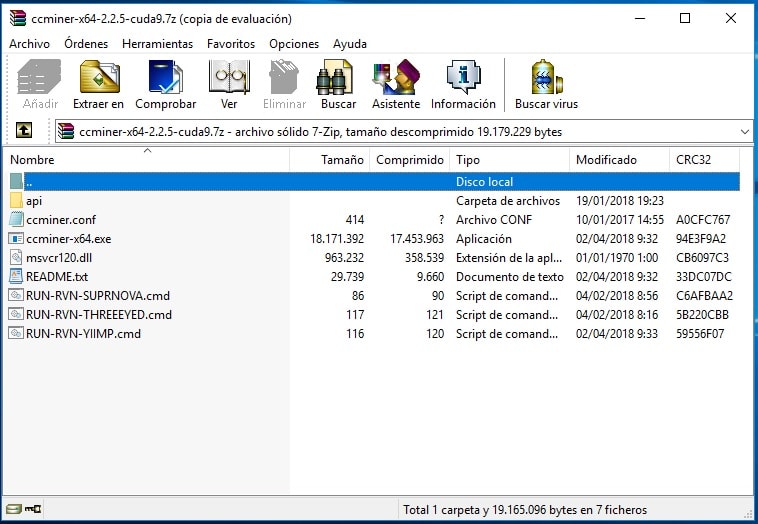Click the Extraer en toolbar icon
The width and height of the screenshot is (758, 524).
pos(99,77)
